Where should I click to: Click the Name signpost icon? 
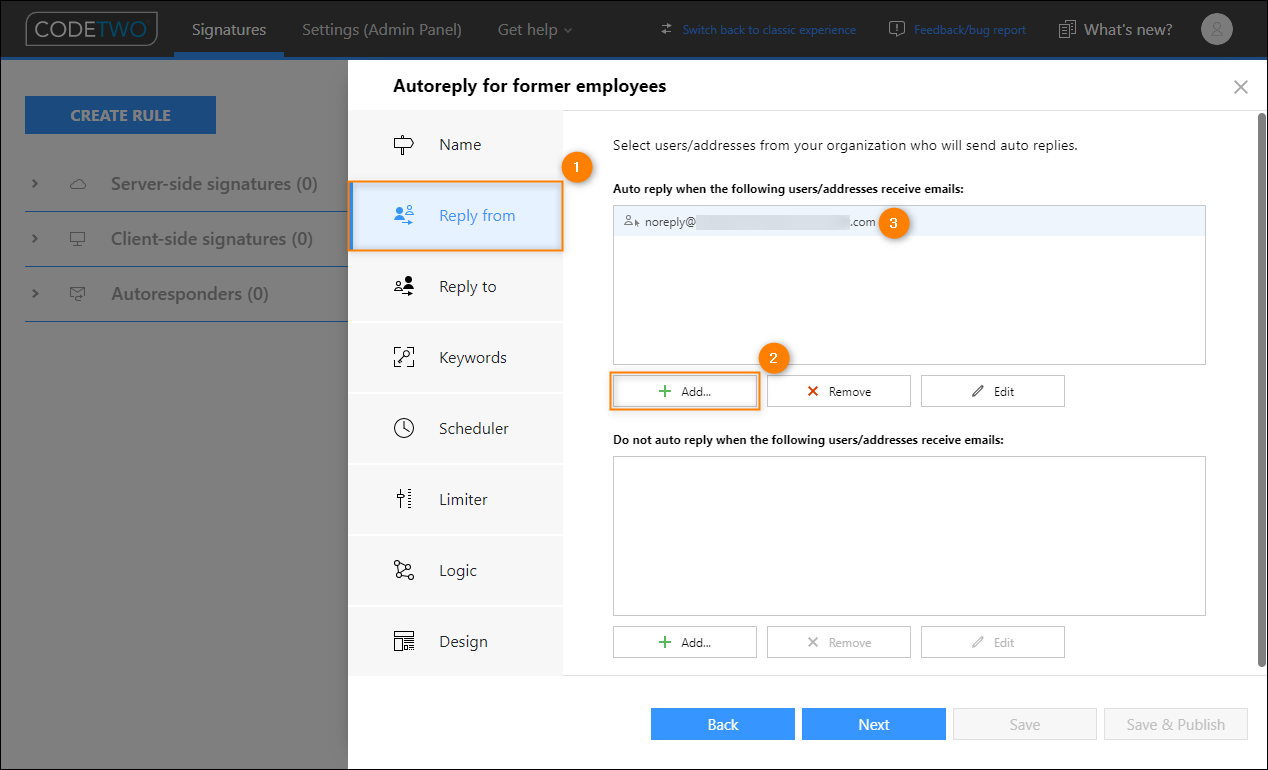coord(404,145)
